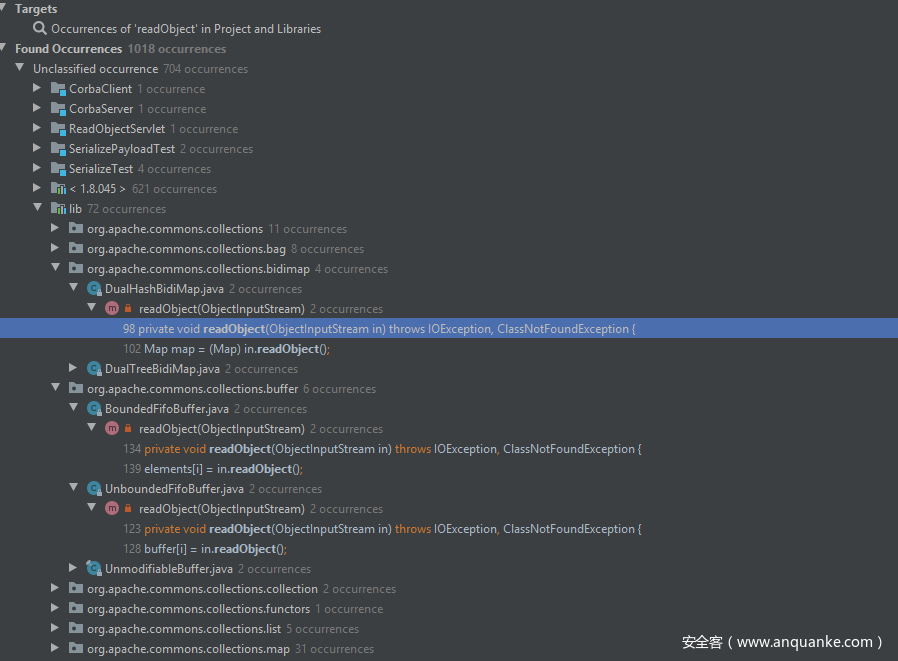Expand the org.apache.commons.collections.map package

(56, 649)
